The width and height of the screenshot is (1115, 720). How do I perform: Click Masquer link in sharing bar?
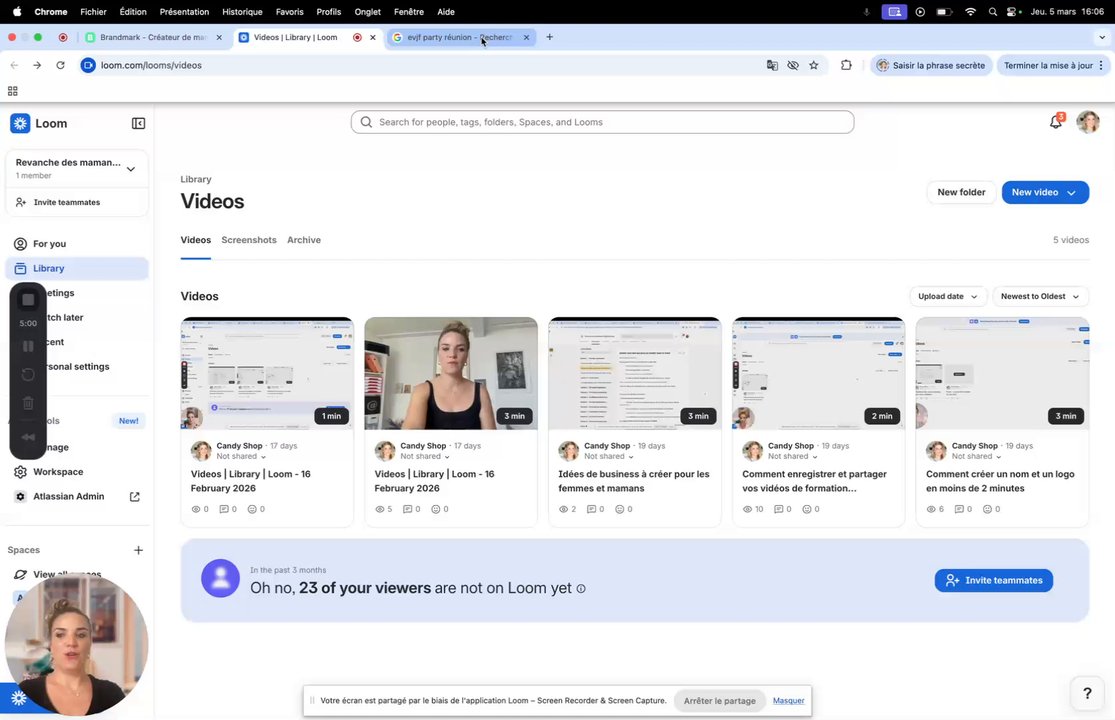coord(789,701)
